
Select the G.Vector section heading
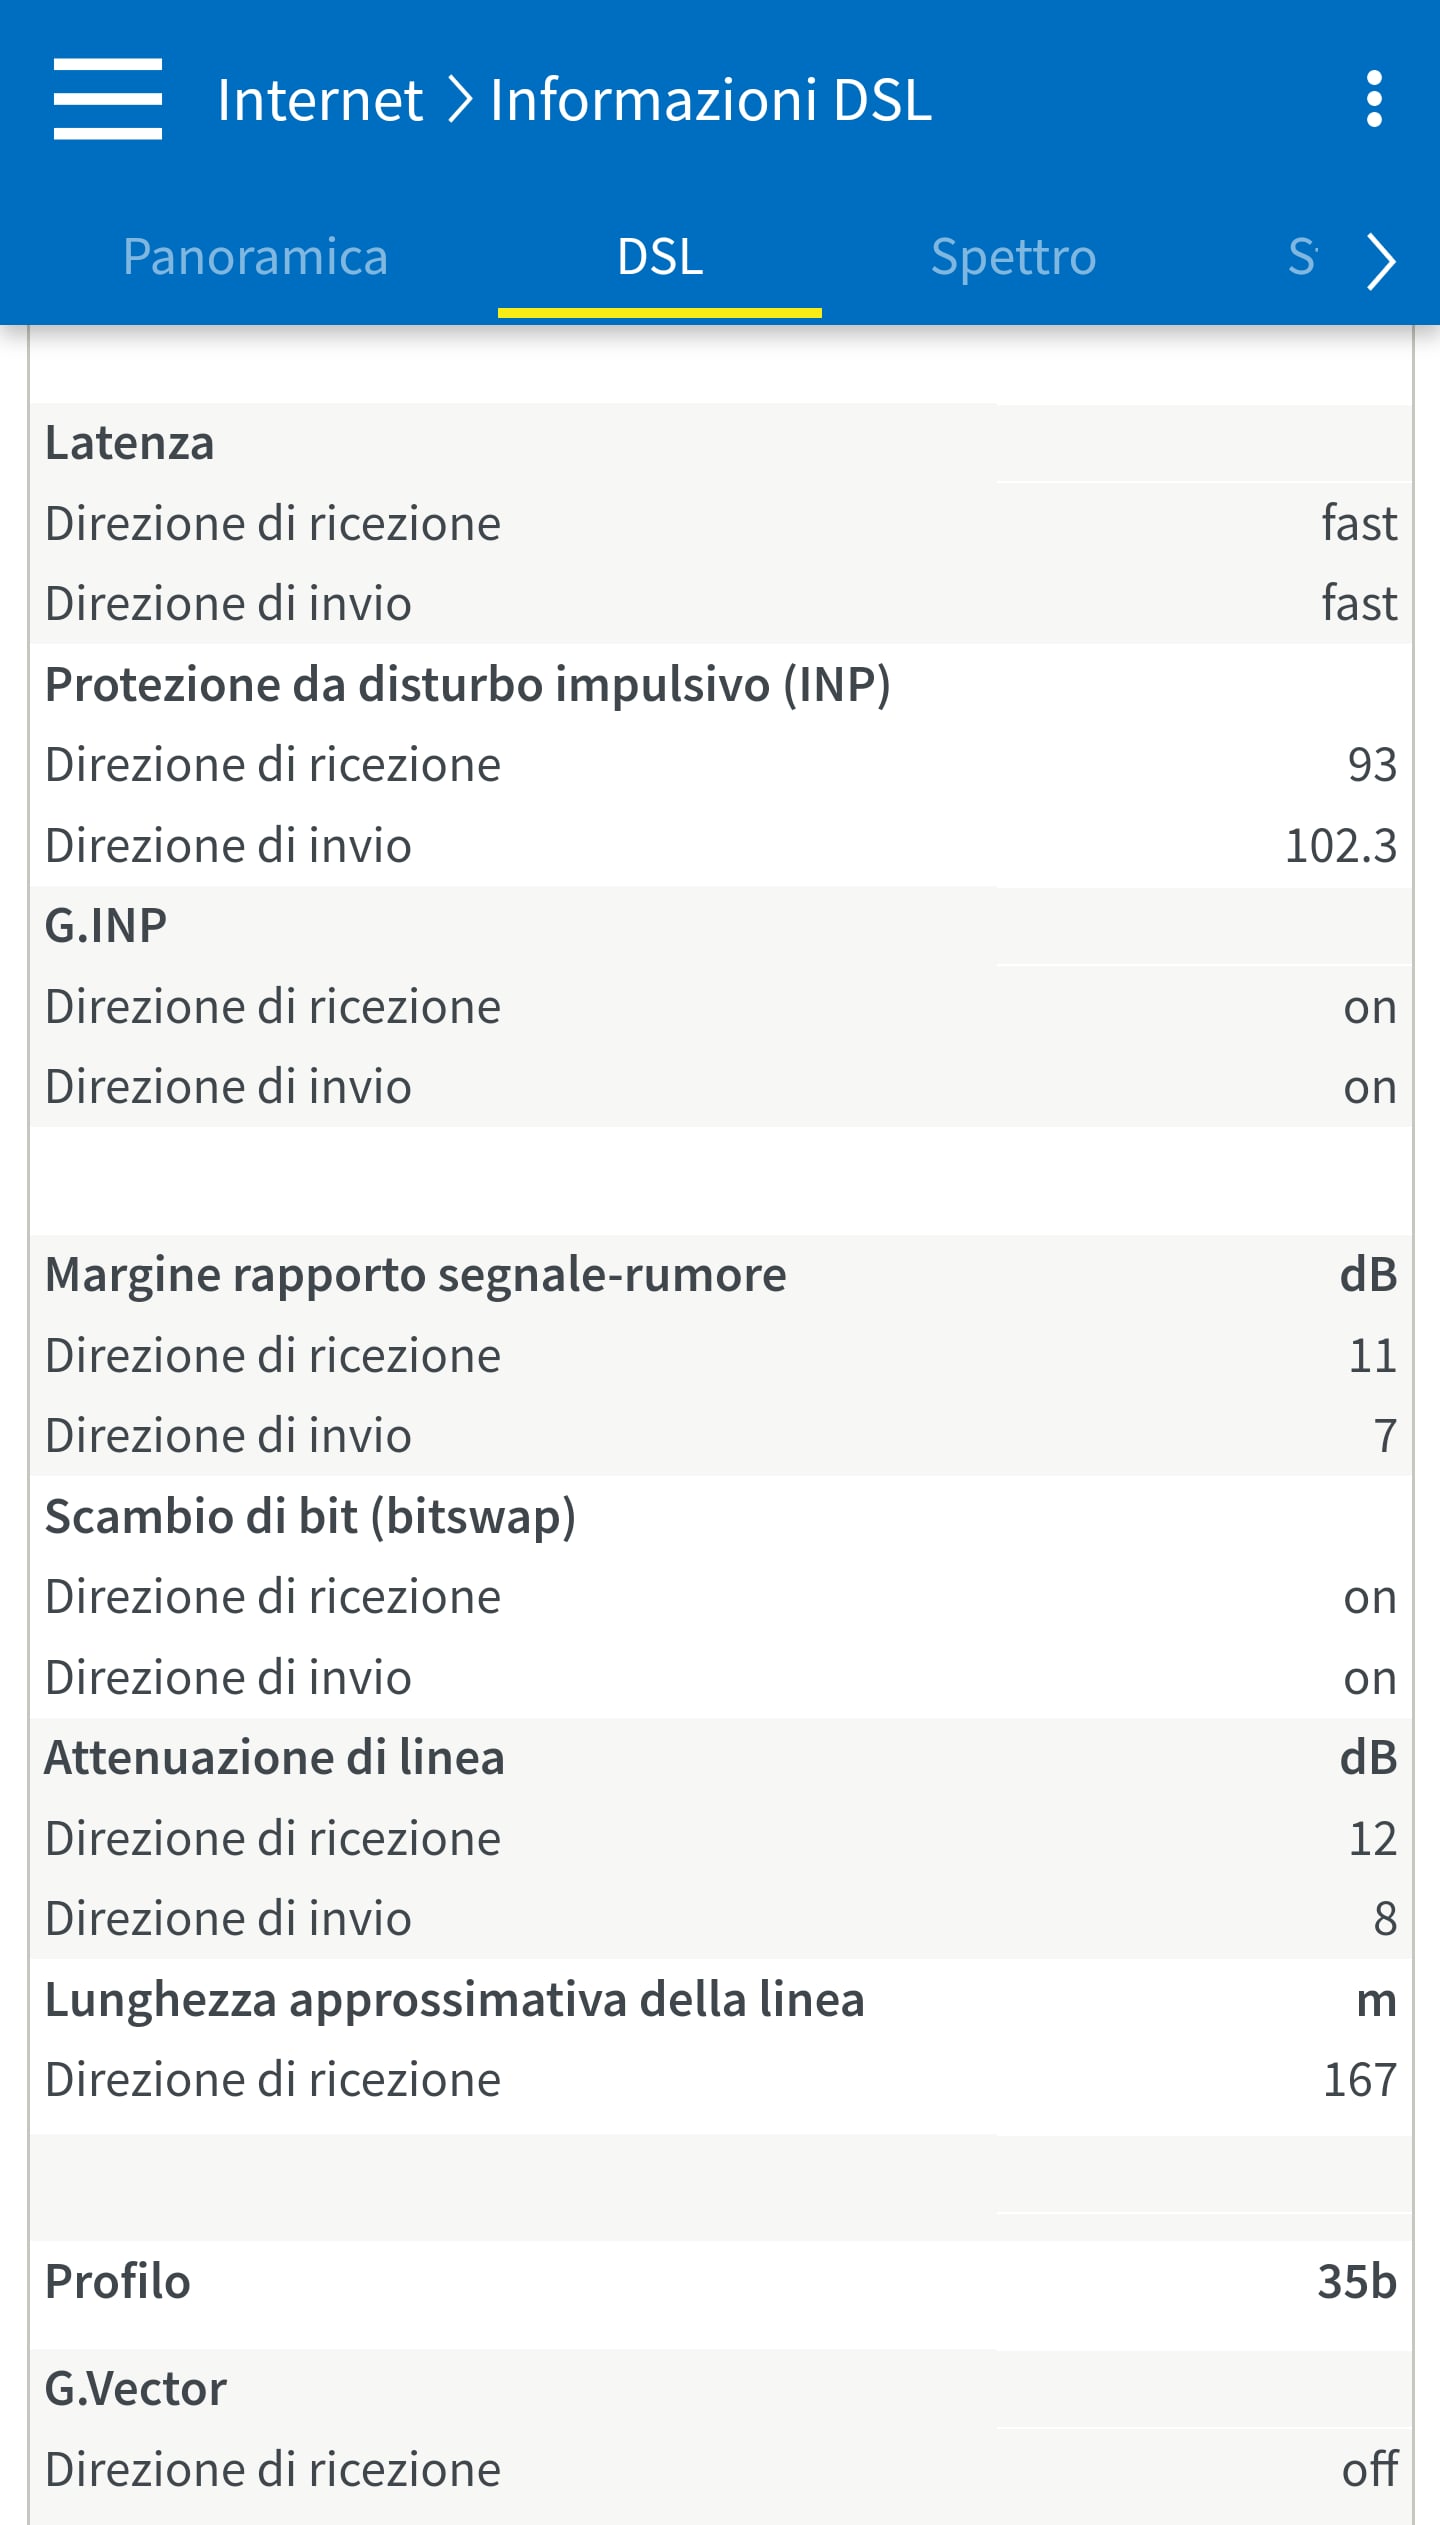(136, 2389)
